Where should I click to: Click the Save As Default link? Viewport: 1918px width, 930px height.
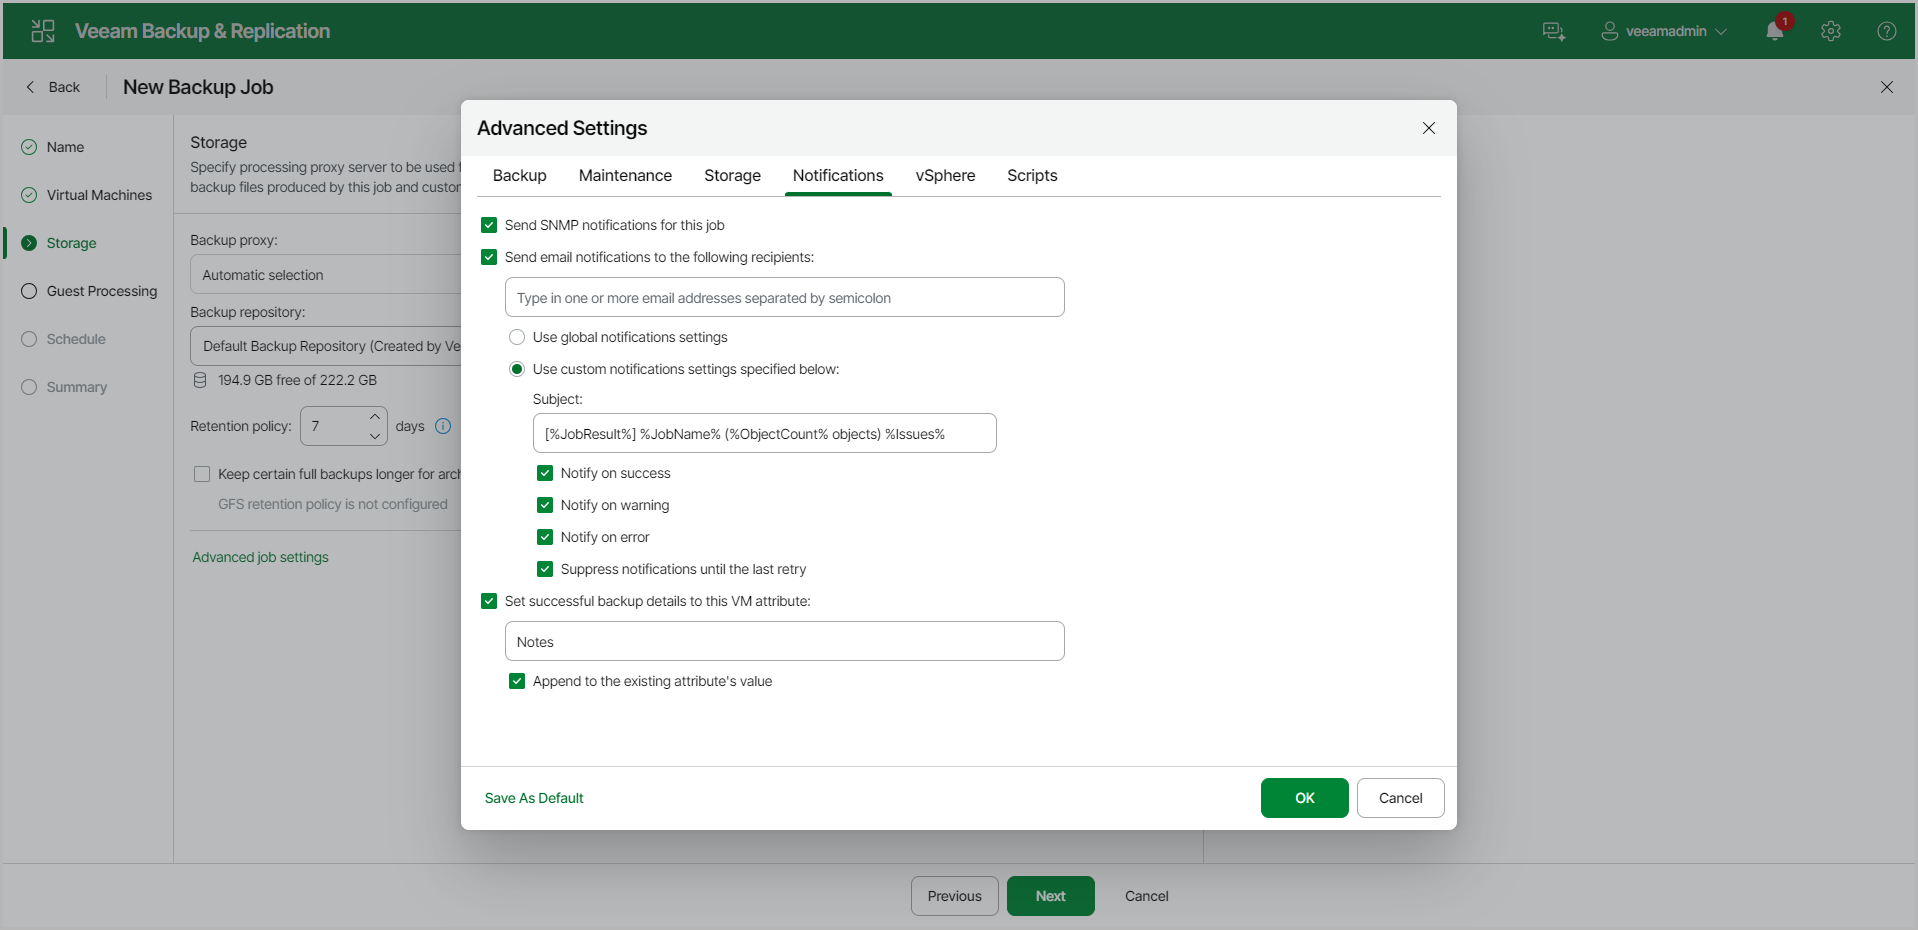(x=534, y=798)
